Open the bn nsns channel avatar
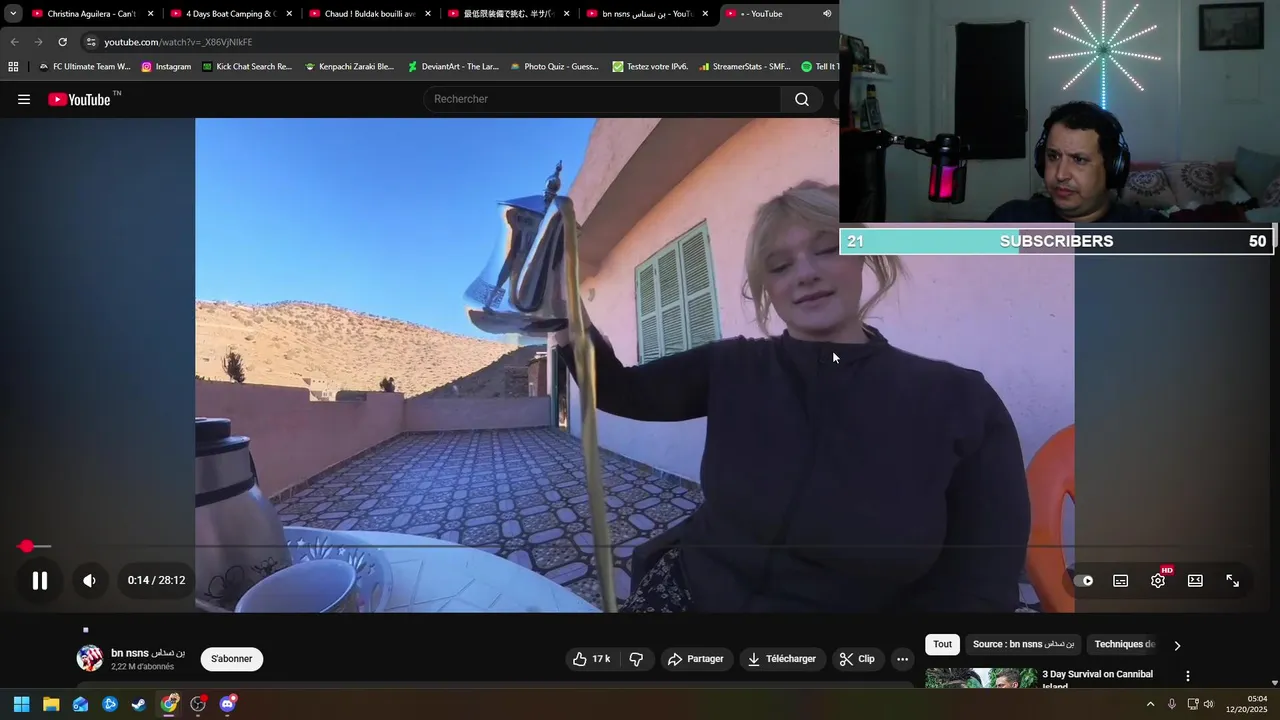Screen dimensions: 1280x720 (90, 658)
